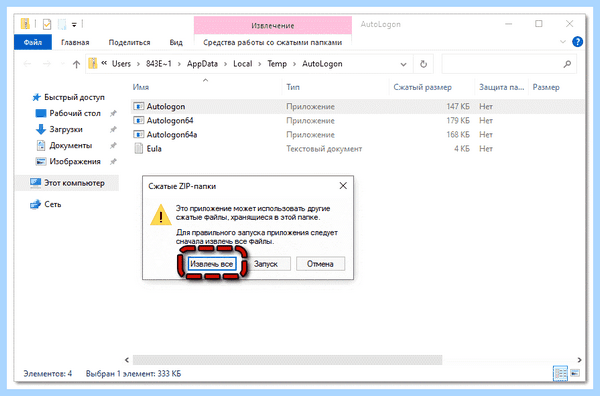Switch to the Главная ribbon tab

point(75,42)
